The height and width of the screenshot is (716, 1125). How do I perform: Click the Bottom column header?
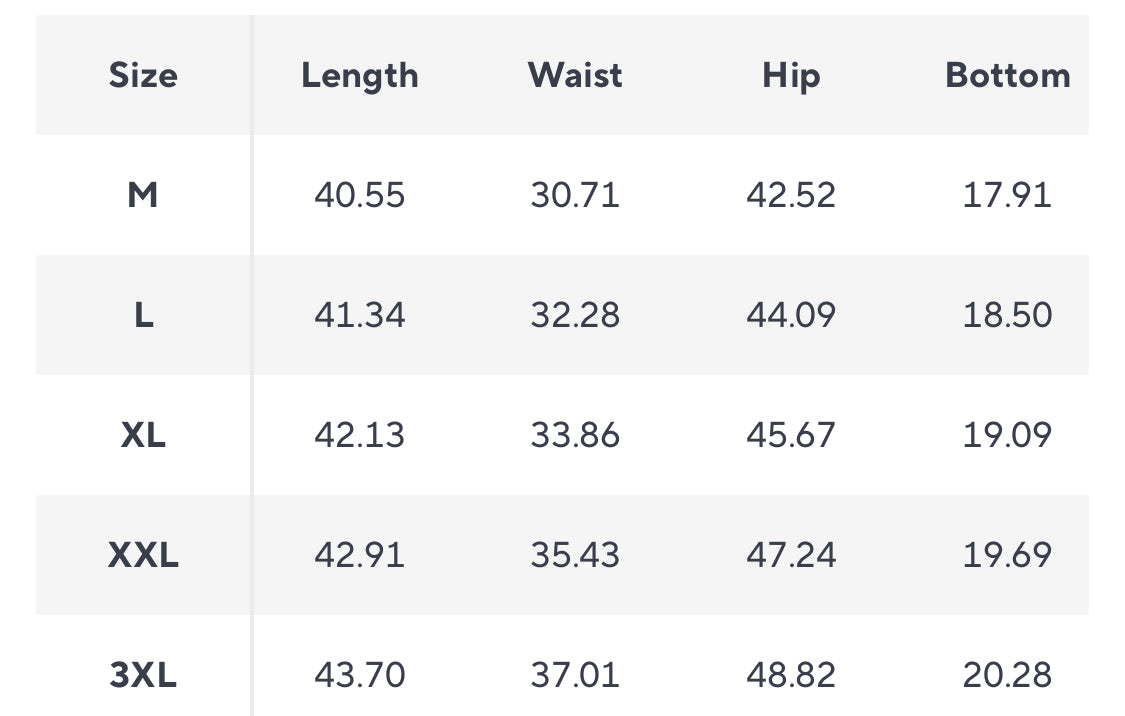(x=1007, y=75)
